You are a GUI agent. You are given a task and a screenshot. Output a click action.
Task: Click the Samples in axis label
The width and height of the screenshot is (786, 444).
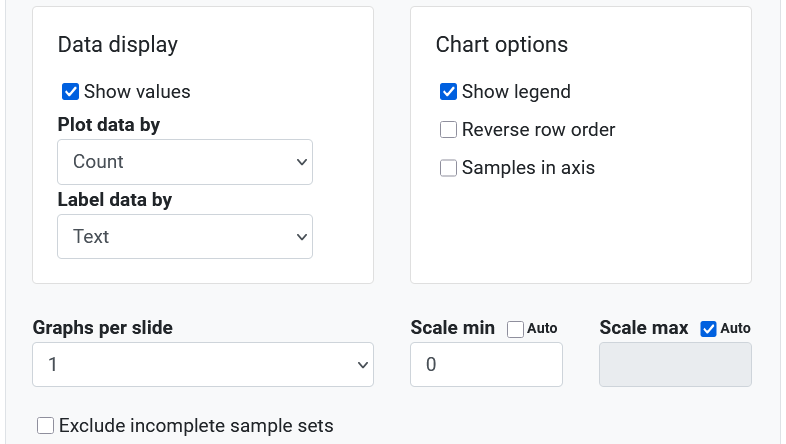coord(528,168)
